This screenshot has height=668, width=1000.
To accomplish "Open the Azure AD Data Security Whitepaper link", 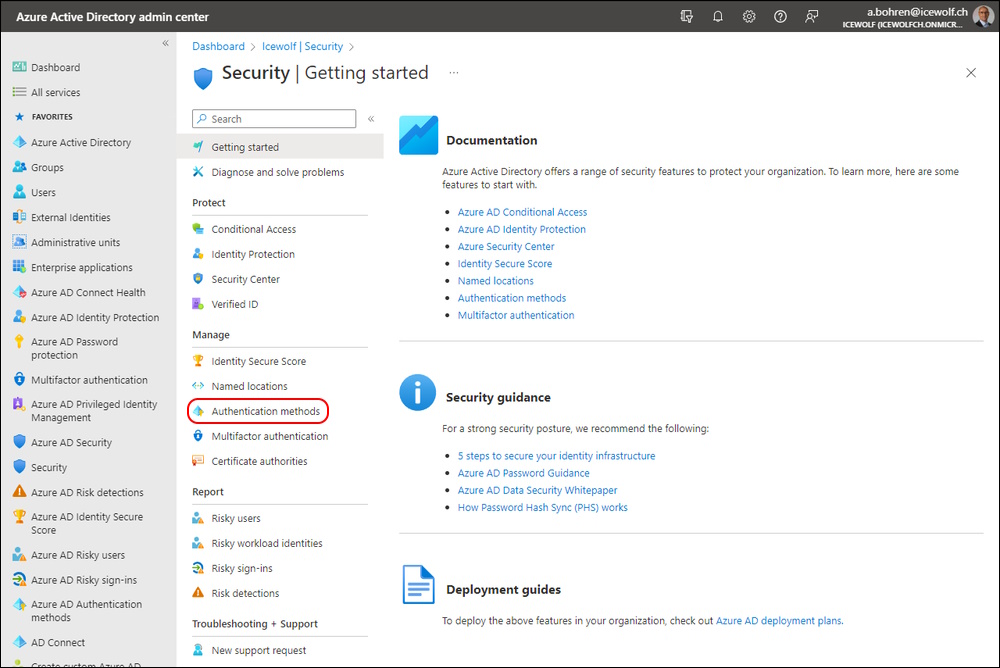I will pyautogui.click(x=538, y=490).
